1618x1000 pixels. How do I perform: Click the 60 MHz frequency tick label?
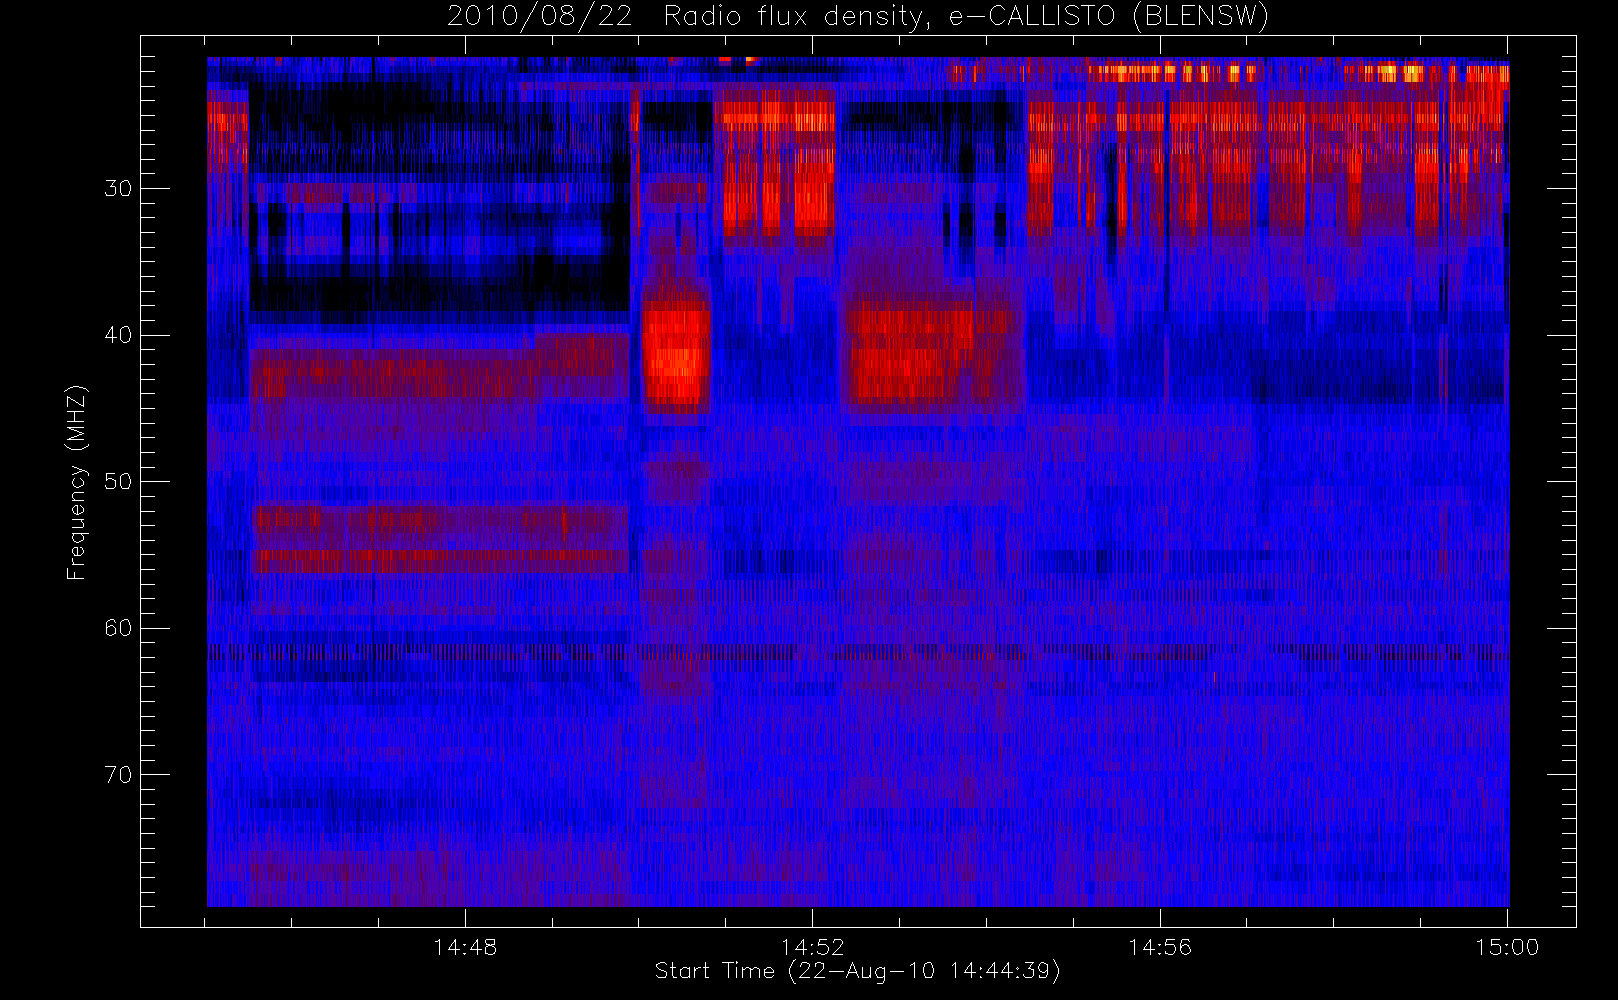pyautogui.click(x=118, y=628)
